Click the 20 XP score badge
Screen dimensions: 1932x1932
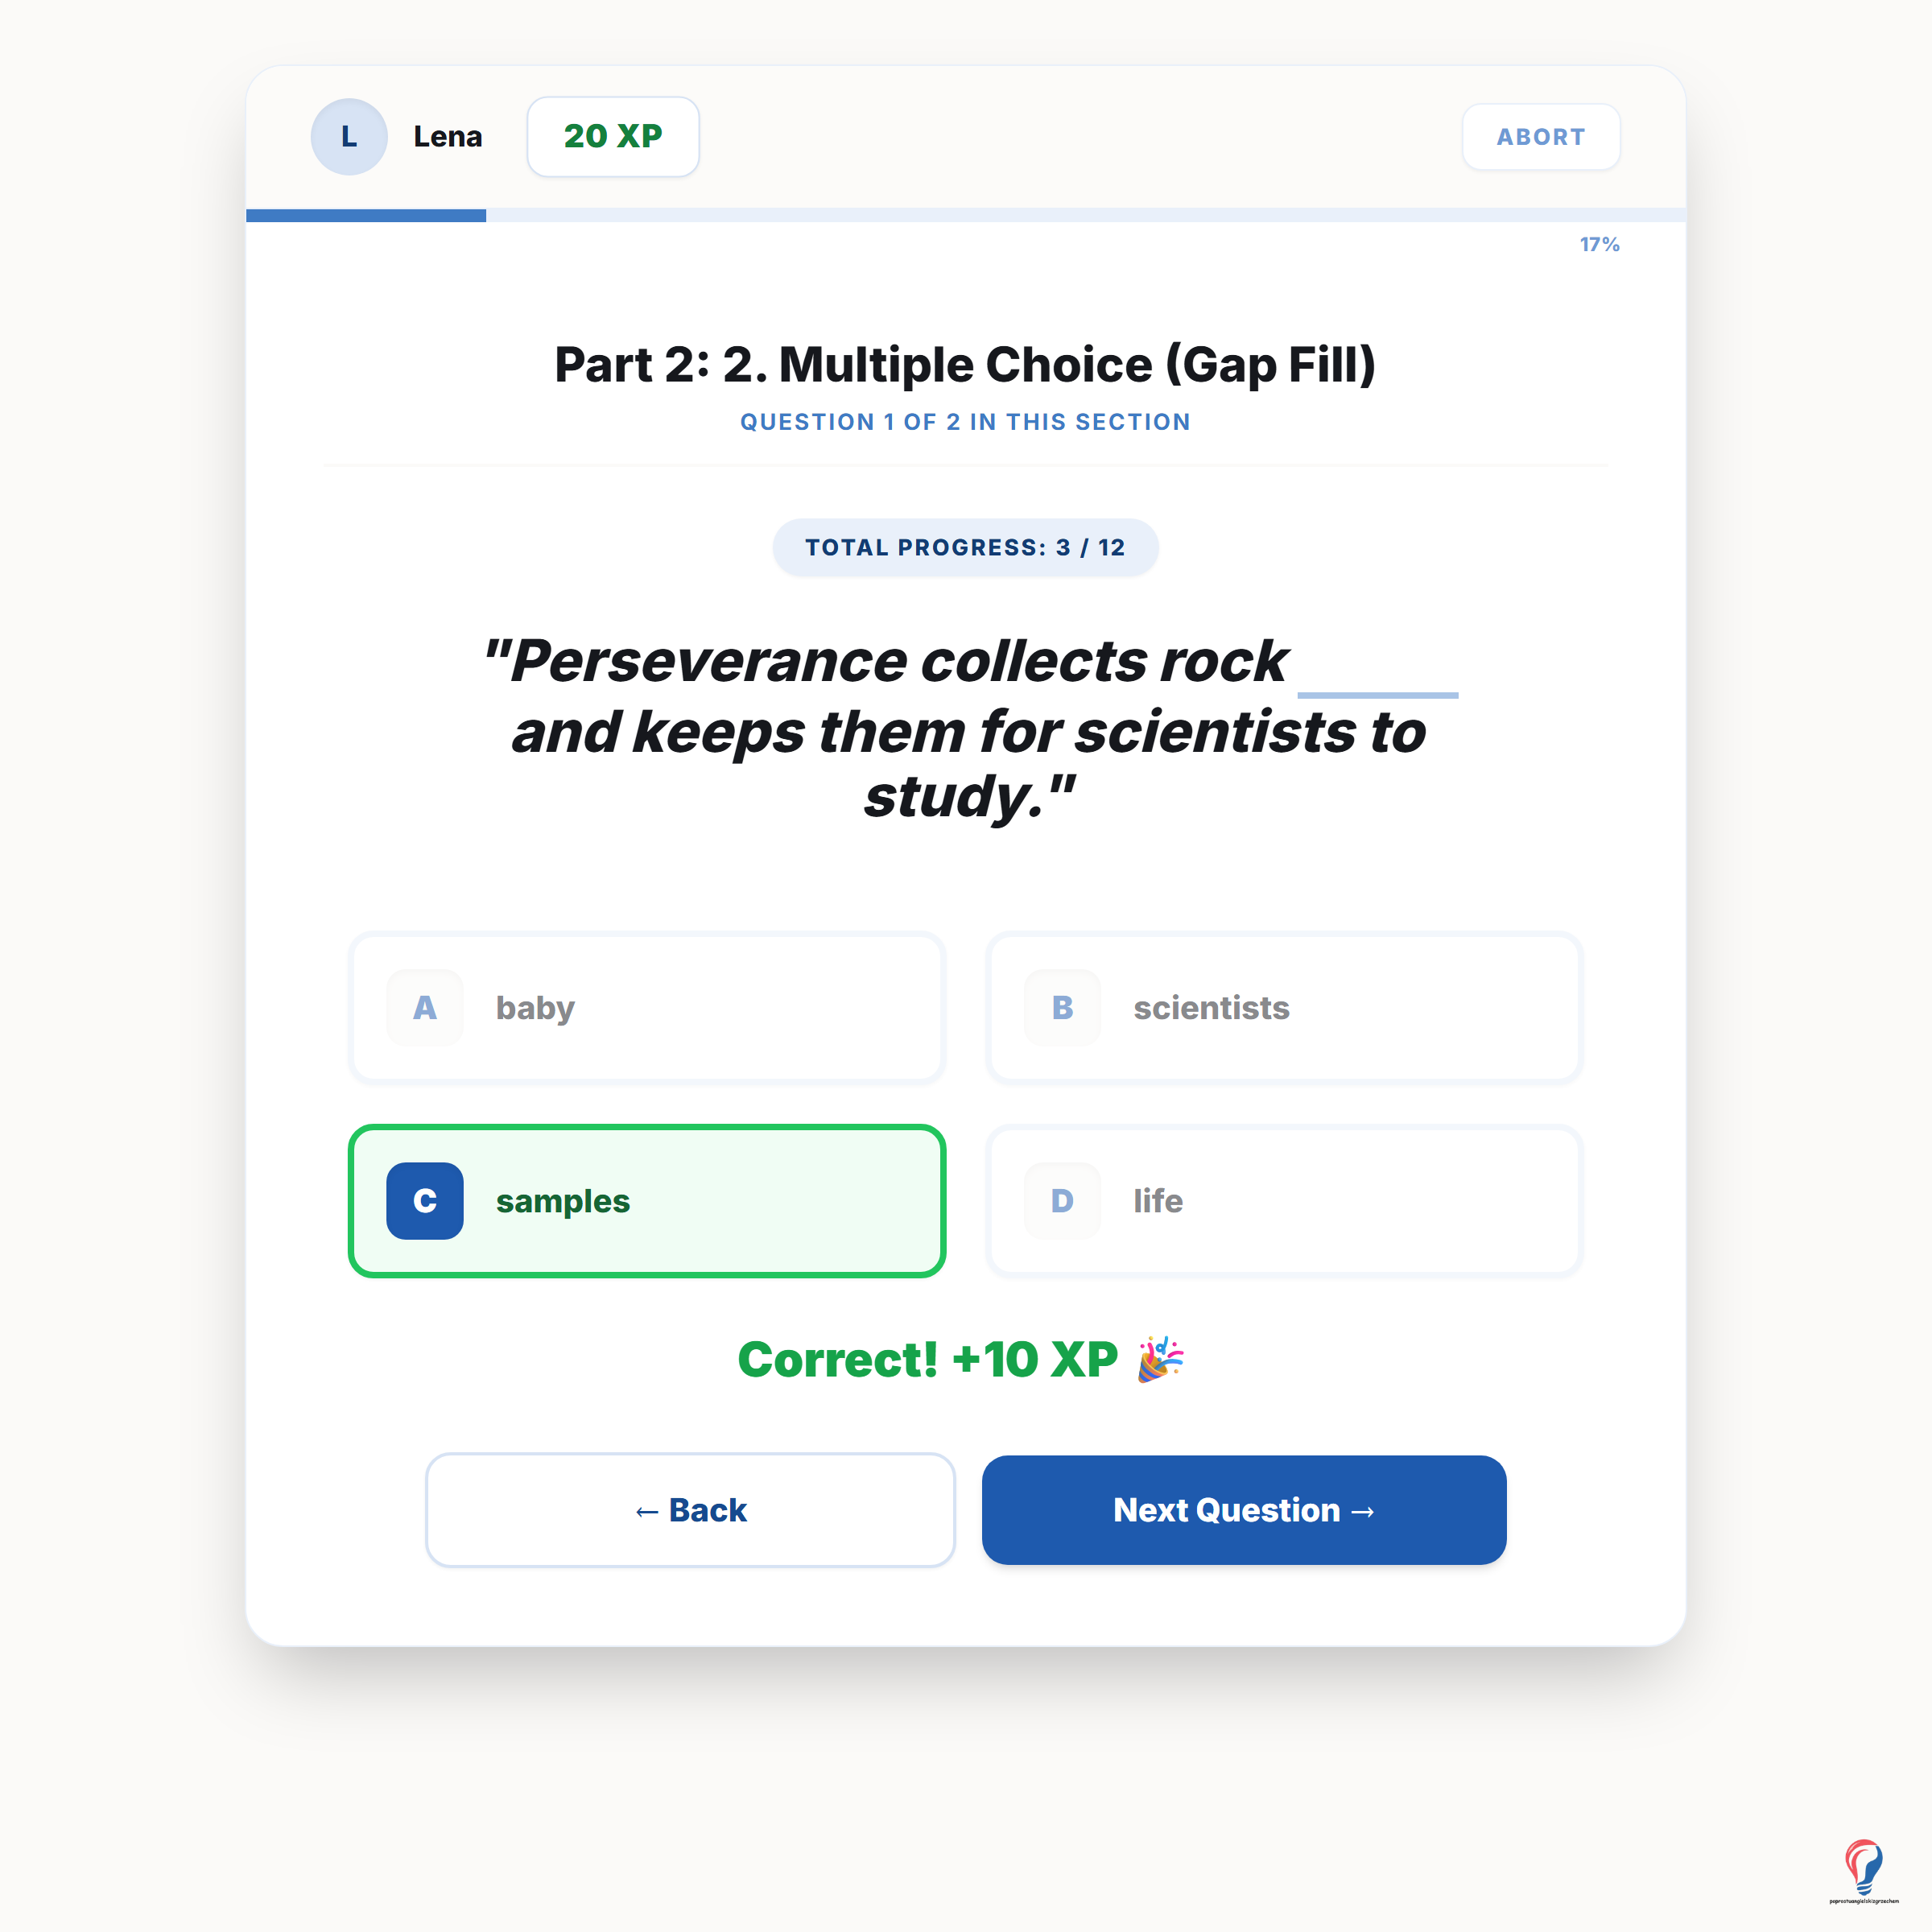click(x=613, y=137)
